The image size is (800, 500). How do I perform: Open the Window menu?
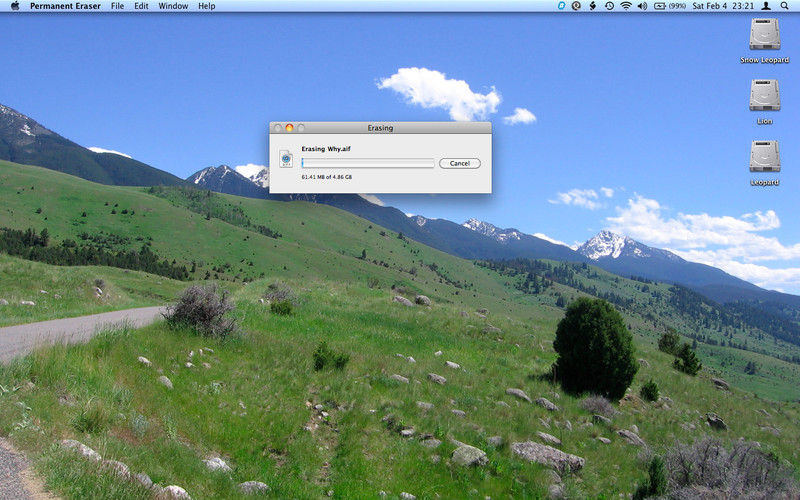(x=173, y=6)
